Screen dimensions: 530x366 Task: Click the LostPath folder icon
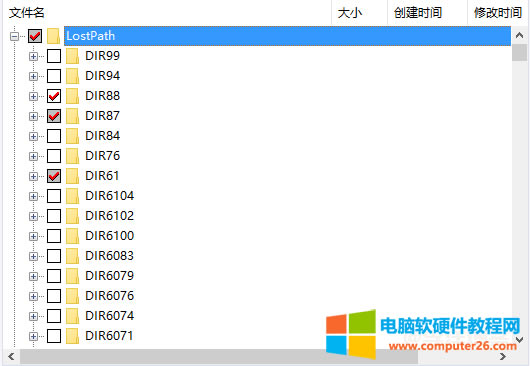53,36
